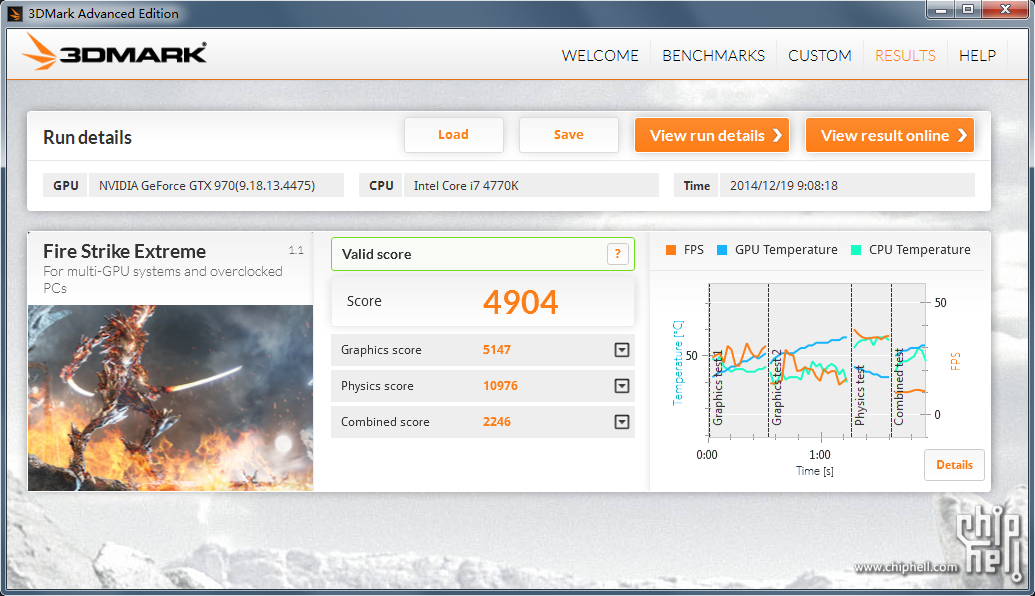Click the Physics test section in chart
The image size is (1035, 596).
(x=871, y=360)
